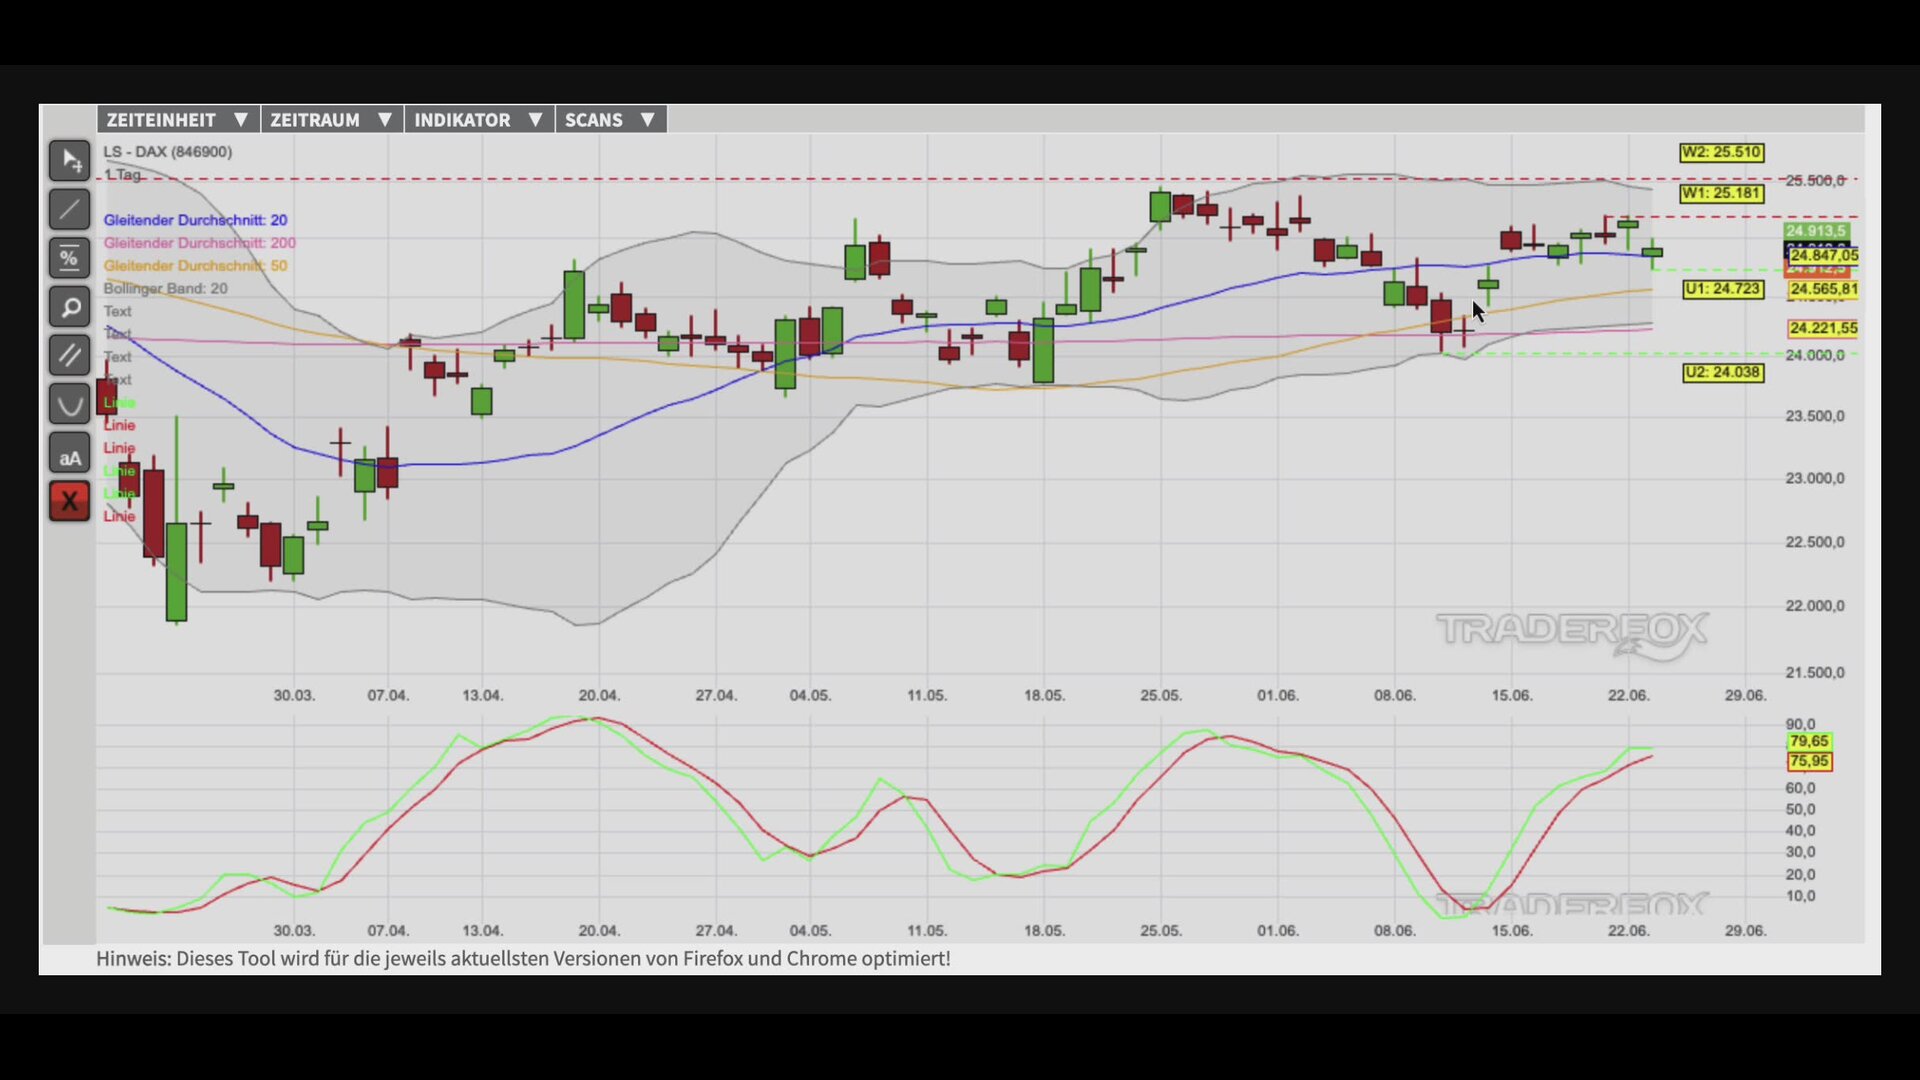Click Bollinger Band: 20 legend label
The height and width of the screenshot is (1080, 1920).
click(166, 289)
